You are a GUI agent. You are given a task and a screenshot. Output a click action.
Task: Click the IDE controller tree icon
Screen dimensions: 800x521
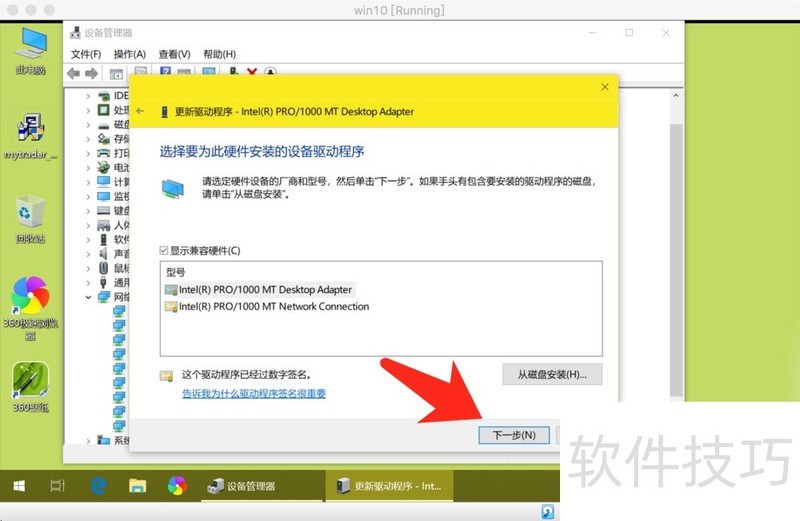coord(104,95)
